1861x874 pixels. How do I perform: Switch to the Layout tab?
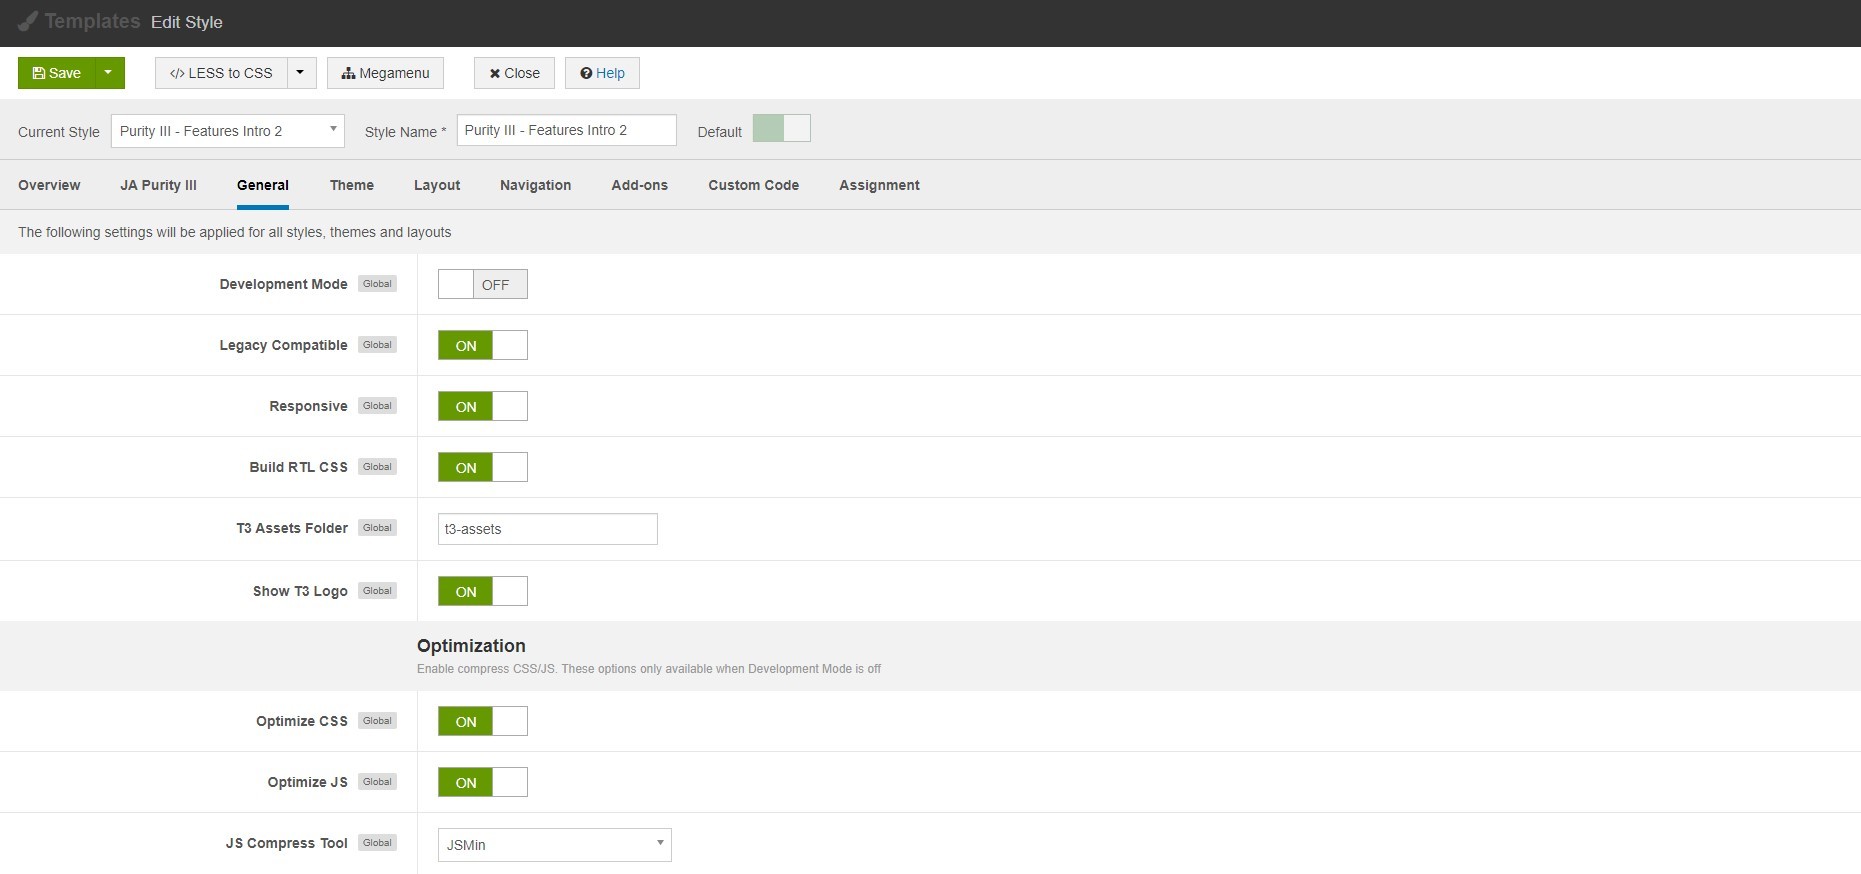click(x=437, y=185)
